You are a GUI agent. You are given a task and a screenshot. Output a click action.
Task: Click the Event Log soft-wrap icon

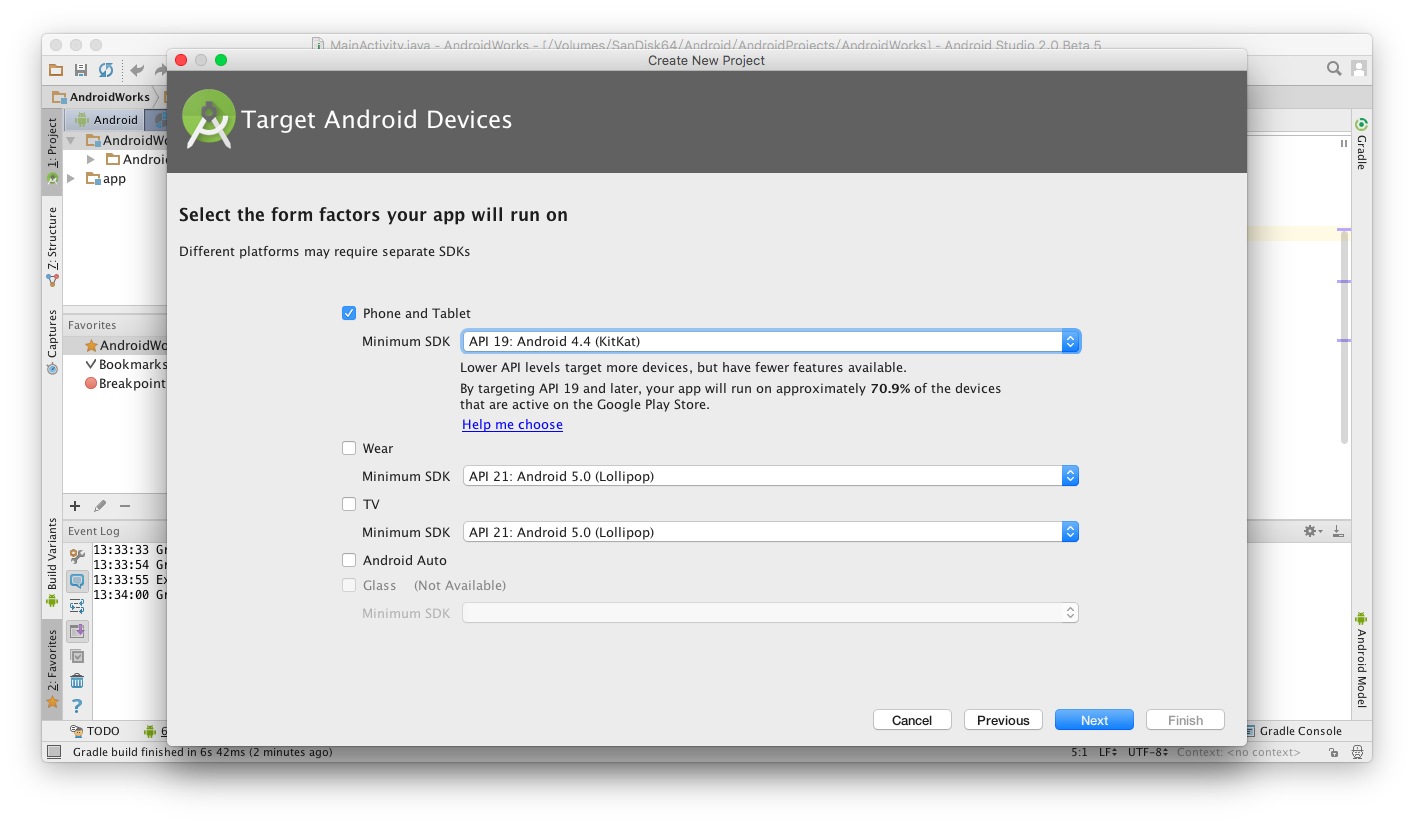tap(77, 606)
